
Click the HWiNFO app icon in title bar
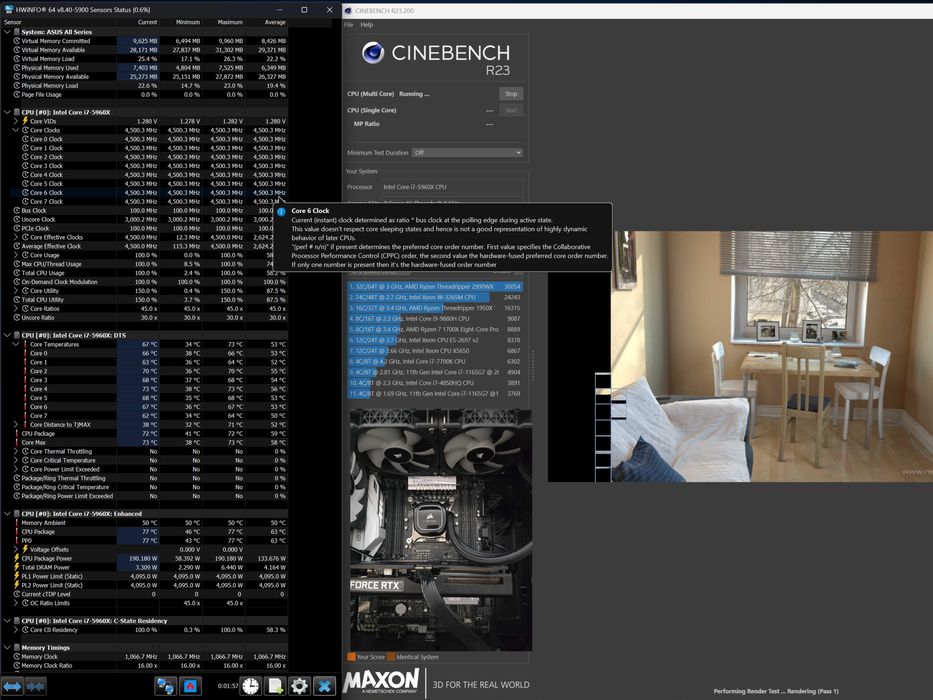click(x=8, y=10)
